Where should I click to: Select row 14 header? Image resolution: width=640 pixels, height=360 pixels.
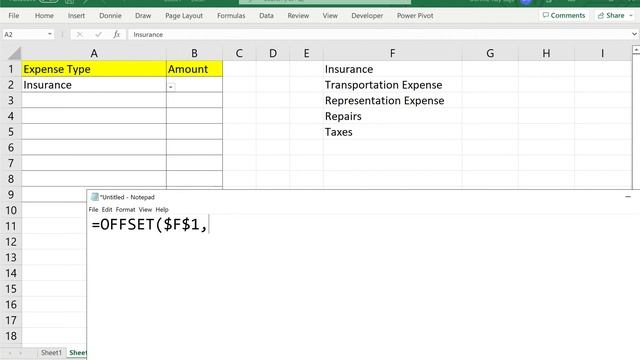click(x=11, y=273)
